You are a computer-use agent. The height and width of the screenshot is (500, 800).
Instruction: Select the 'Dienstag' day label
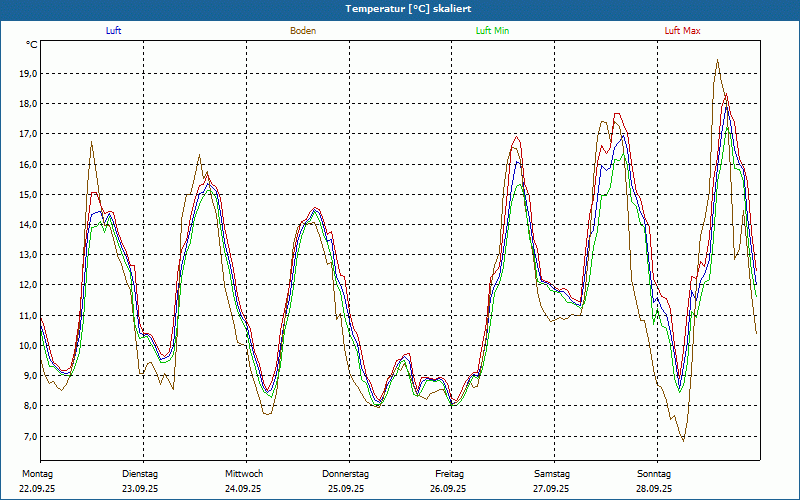pyautogui.click(x=140, y=474)
